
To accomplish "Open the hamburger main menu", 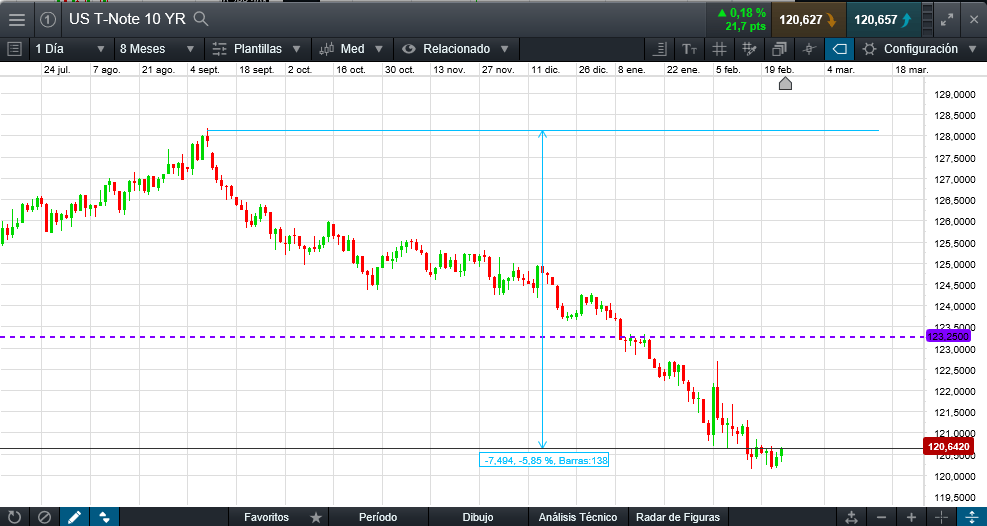I will coord(17,20).
